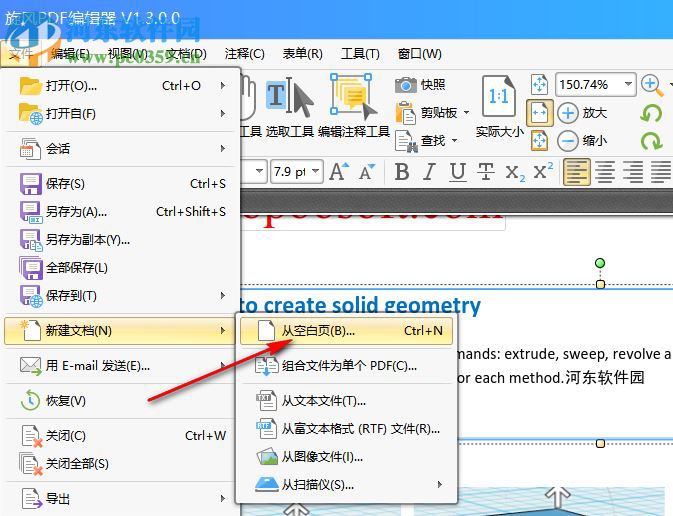Click the lower green rotate arrow icon
This screenshot has height=516, width=673.
tap(652, 141)
